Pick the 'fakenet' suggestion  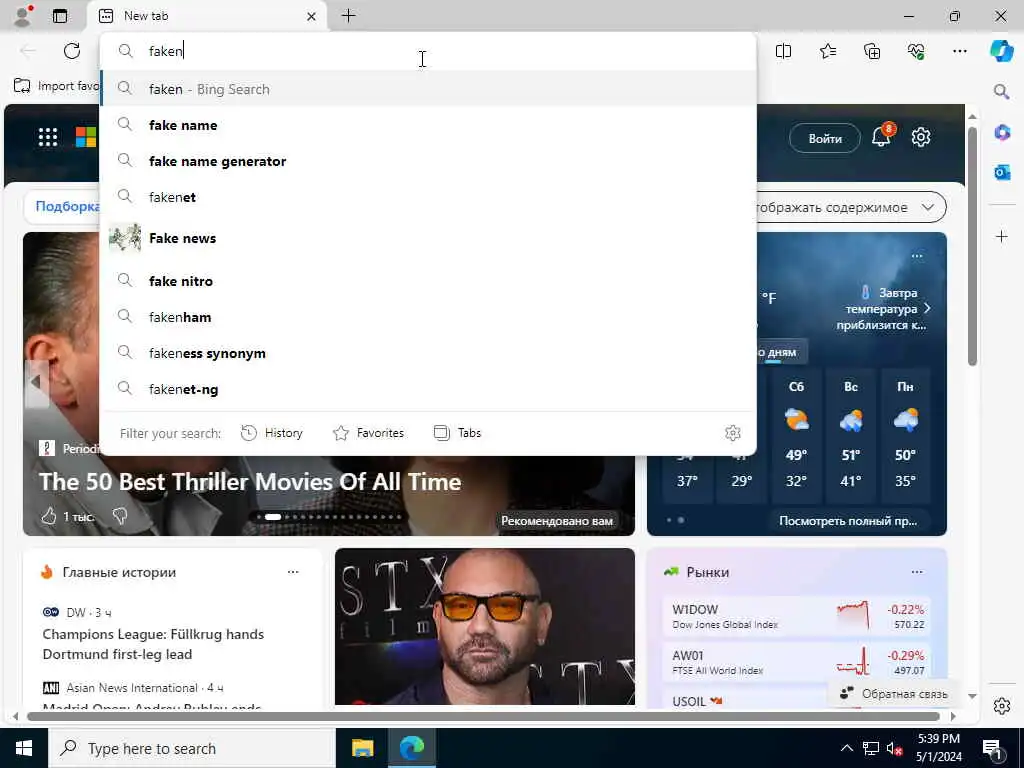[428, 197]
